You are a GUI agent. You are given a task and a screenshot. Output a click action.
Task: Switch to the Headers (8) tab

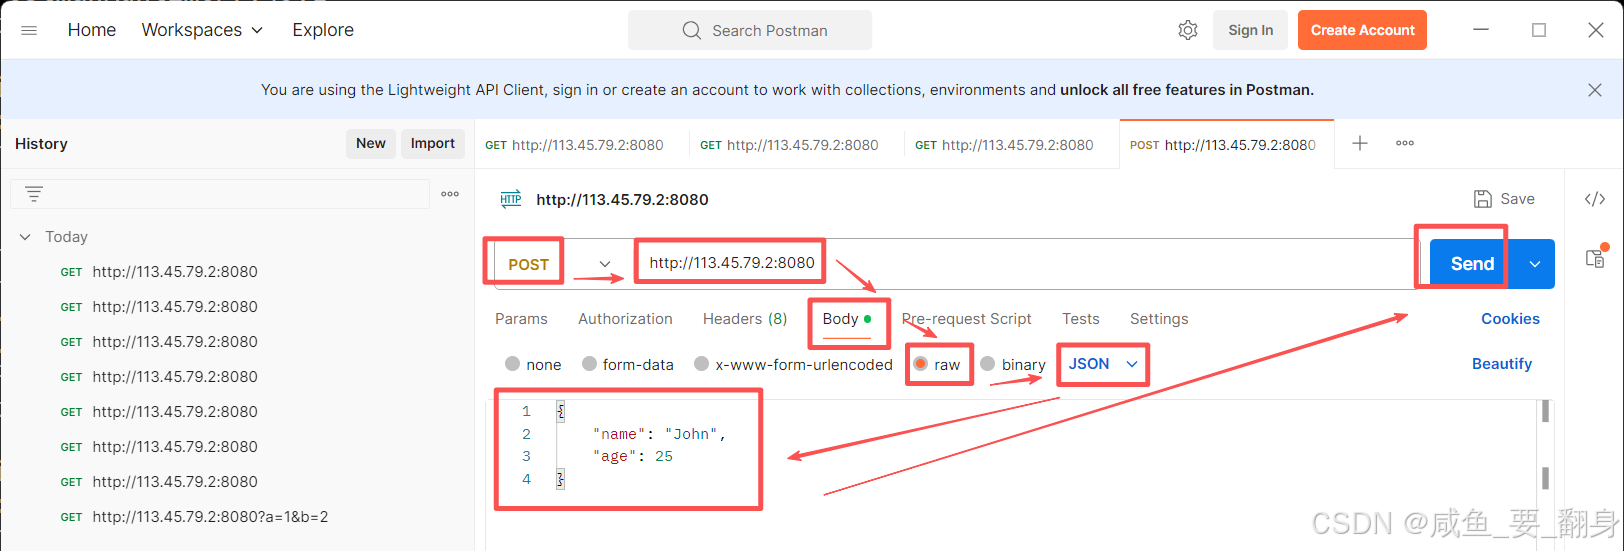pyautogui.click(x=745, y=319)
